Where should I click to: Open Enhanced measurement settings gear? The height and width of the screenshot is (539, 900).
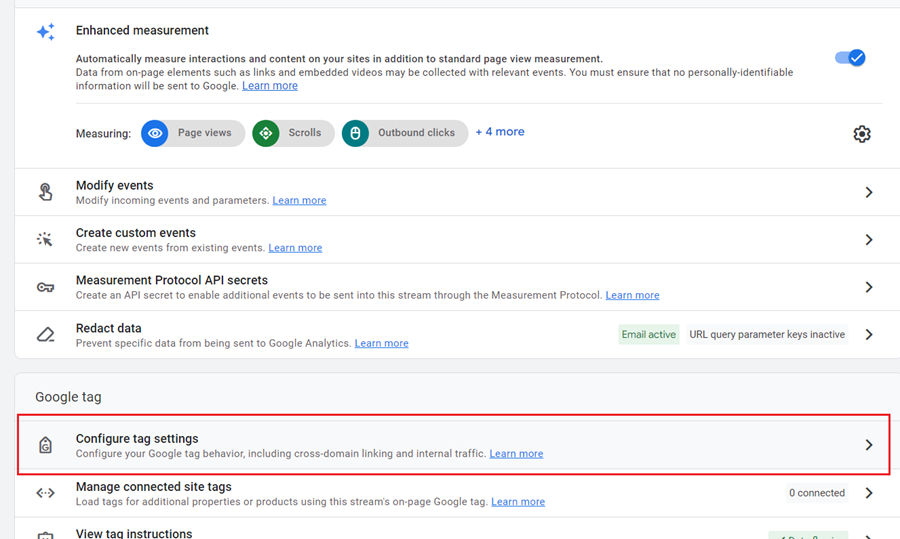(862, 134)
